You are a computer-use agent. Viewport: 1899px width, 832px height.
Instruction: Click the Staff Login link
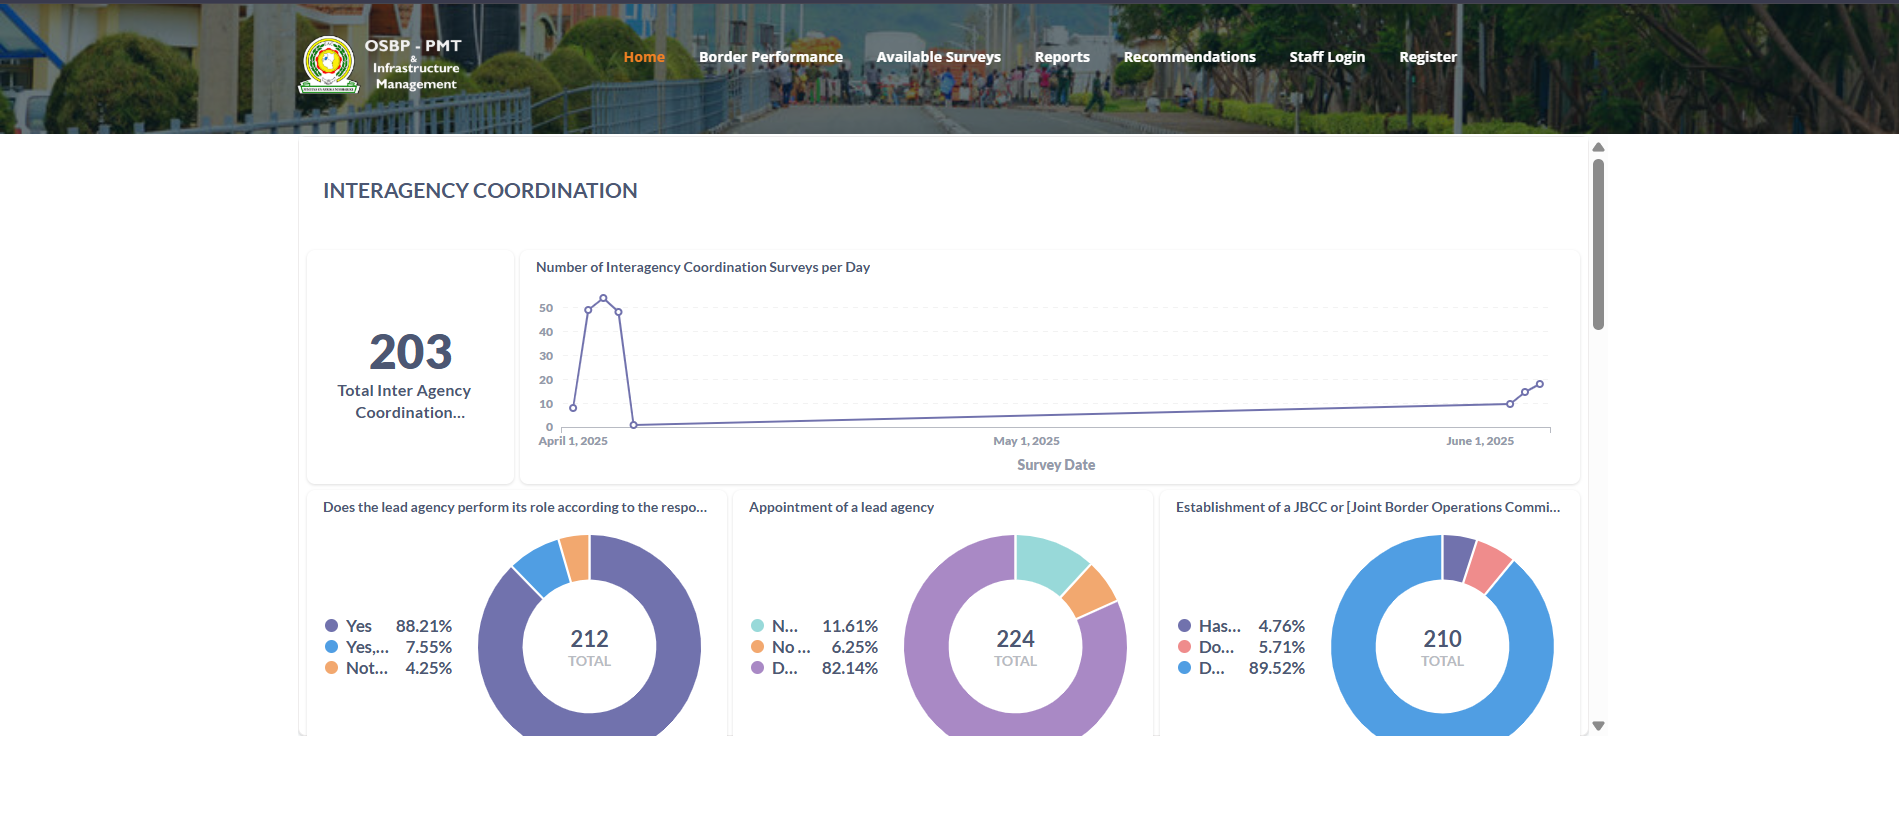tap(1327, 57)
